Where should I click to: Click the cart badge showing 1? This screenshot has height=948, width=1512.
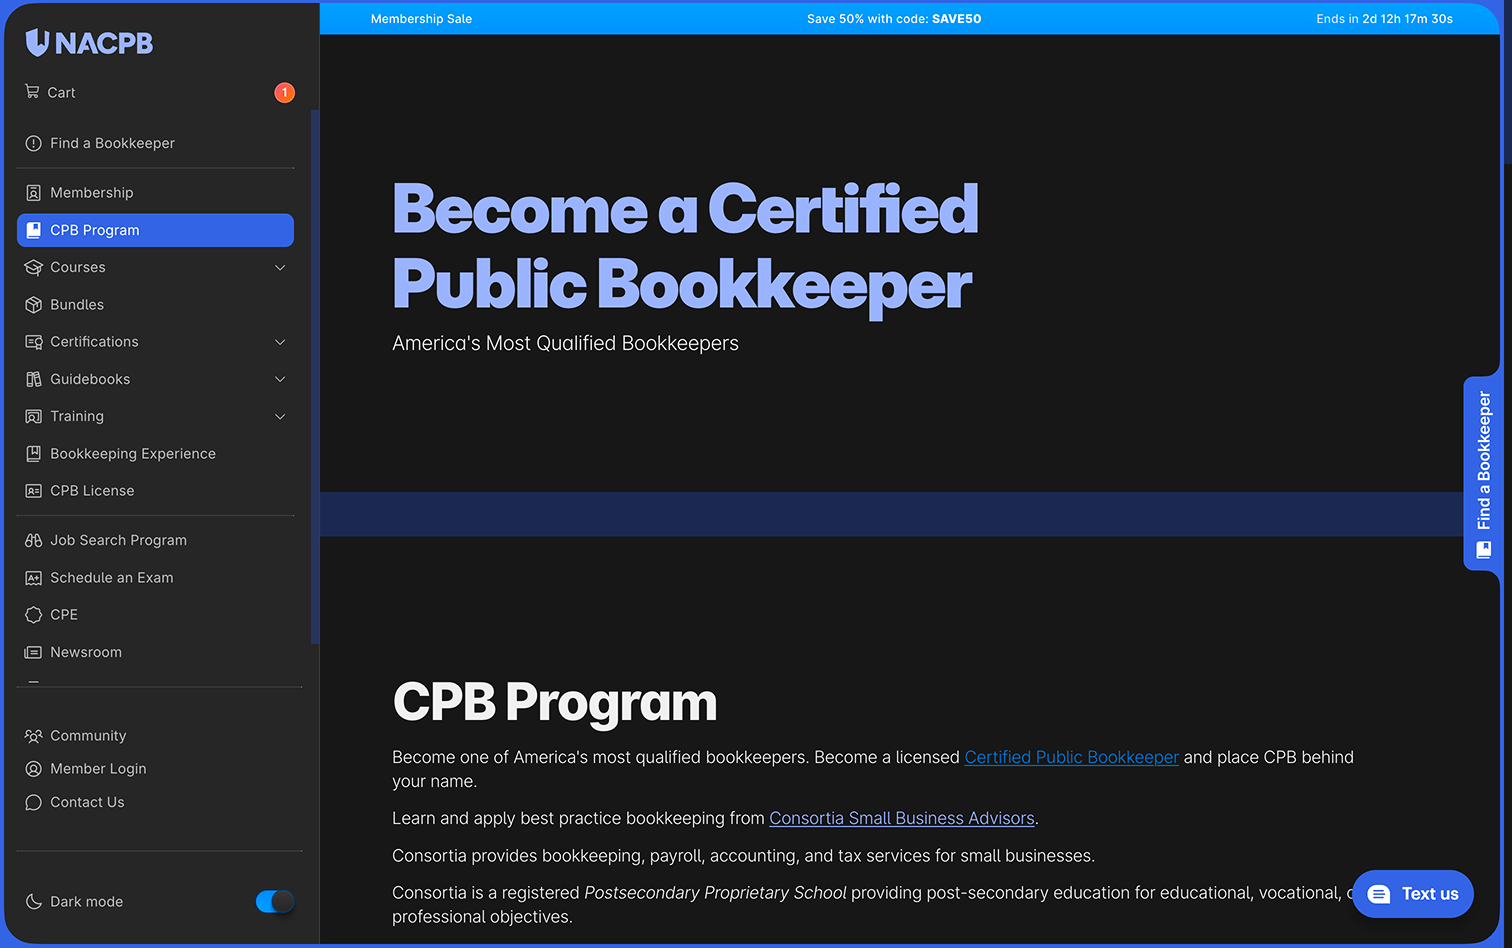click(284, 92)
